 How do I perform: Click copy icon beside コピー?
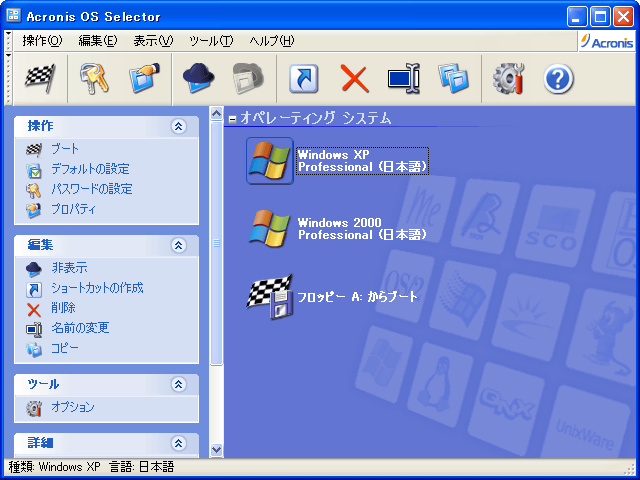pyautogui.click(x=34, y=349)
